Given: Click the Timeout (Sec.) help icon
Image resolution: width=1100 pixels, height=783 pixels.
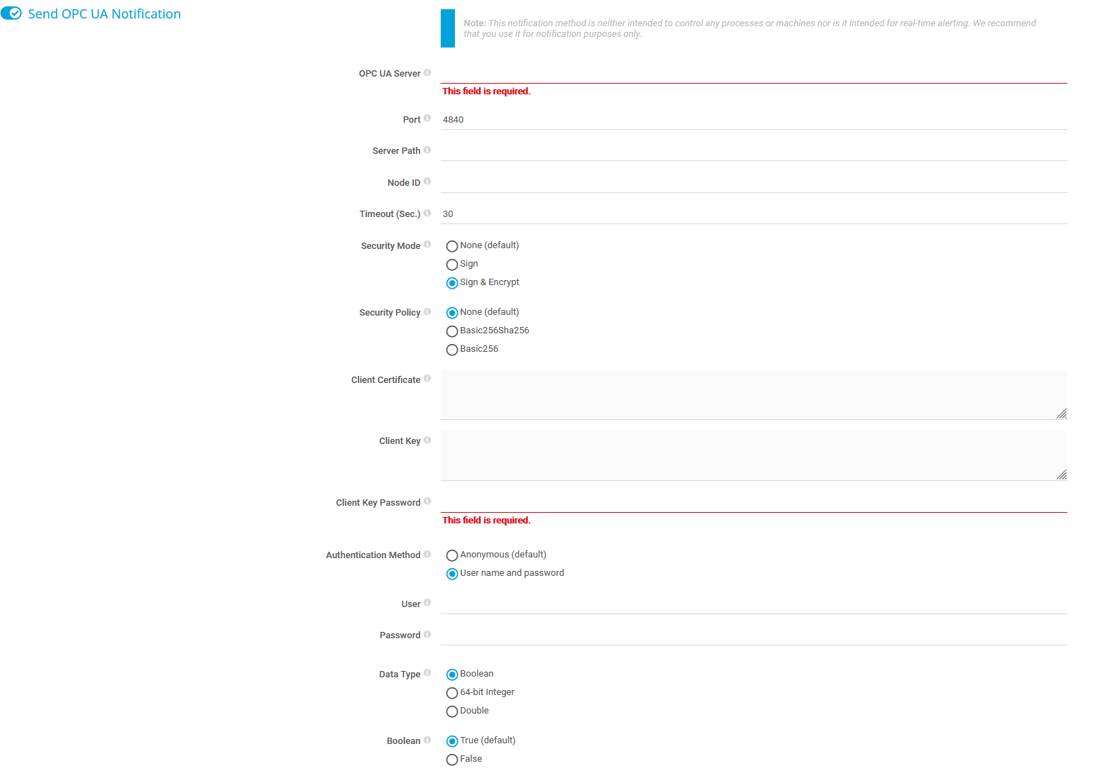Looking at the screenshot, I should (427, 212).
